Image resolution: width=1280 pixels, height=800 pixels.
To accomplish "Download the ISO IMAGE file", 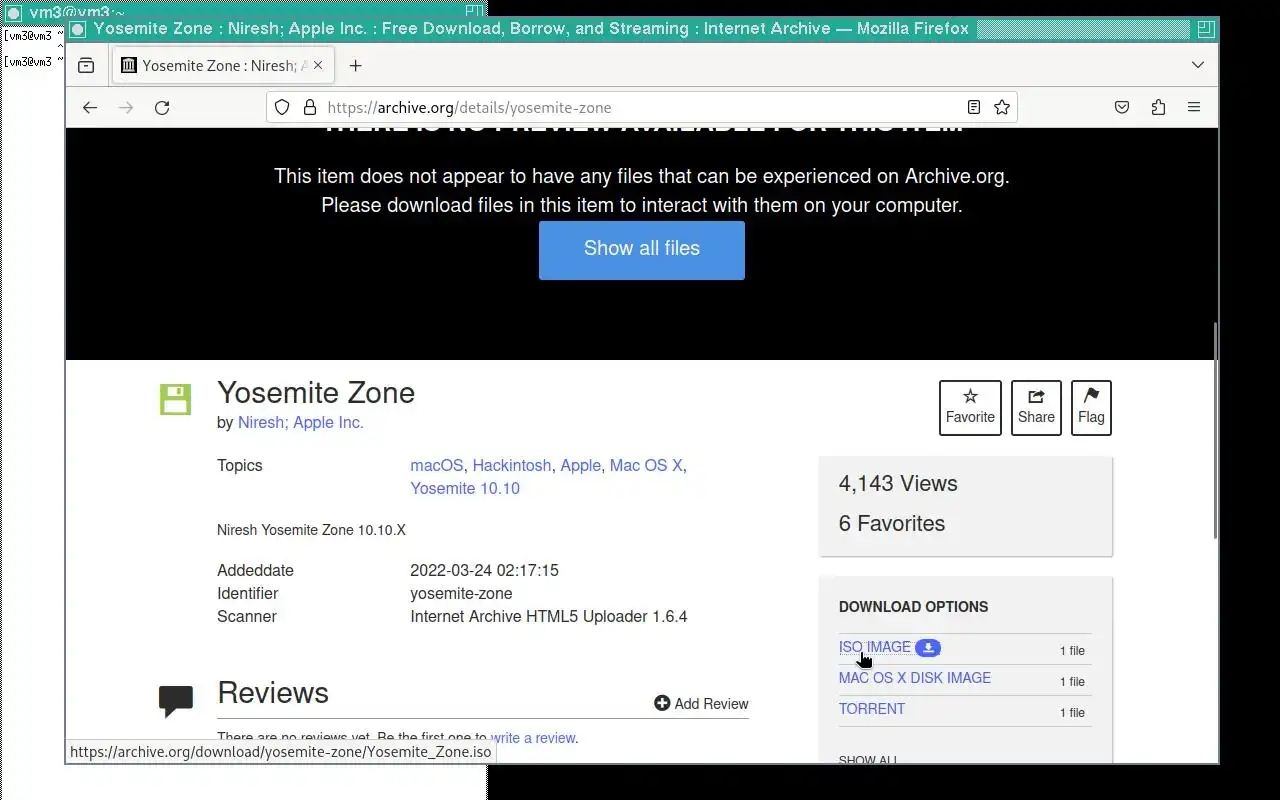I will click(x=875, y=647).
